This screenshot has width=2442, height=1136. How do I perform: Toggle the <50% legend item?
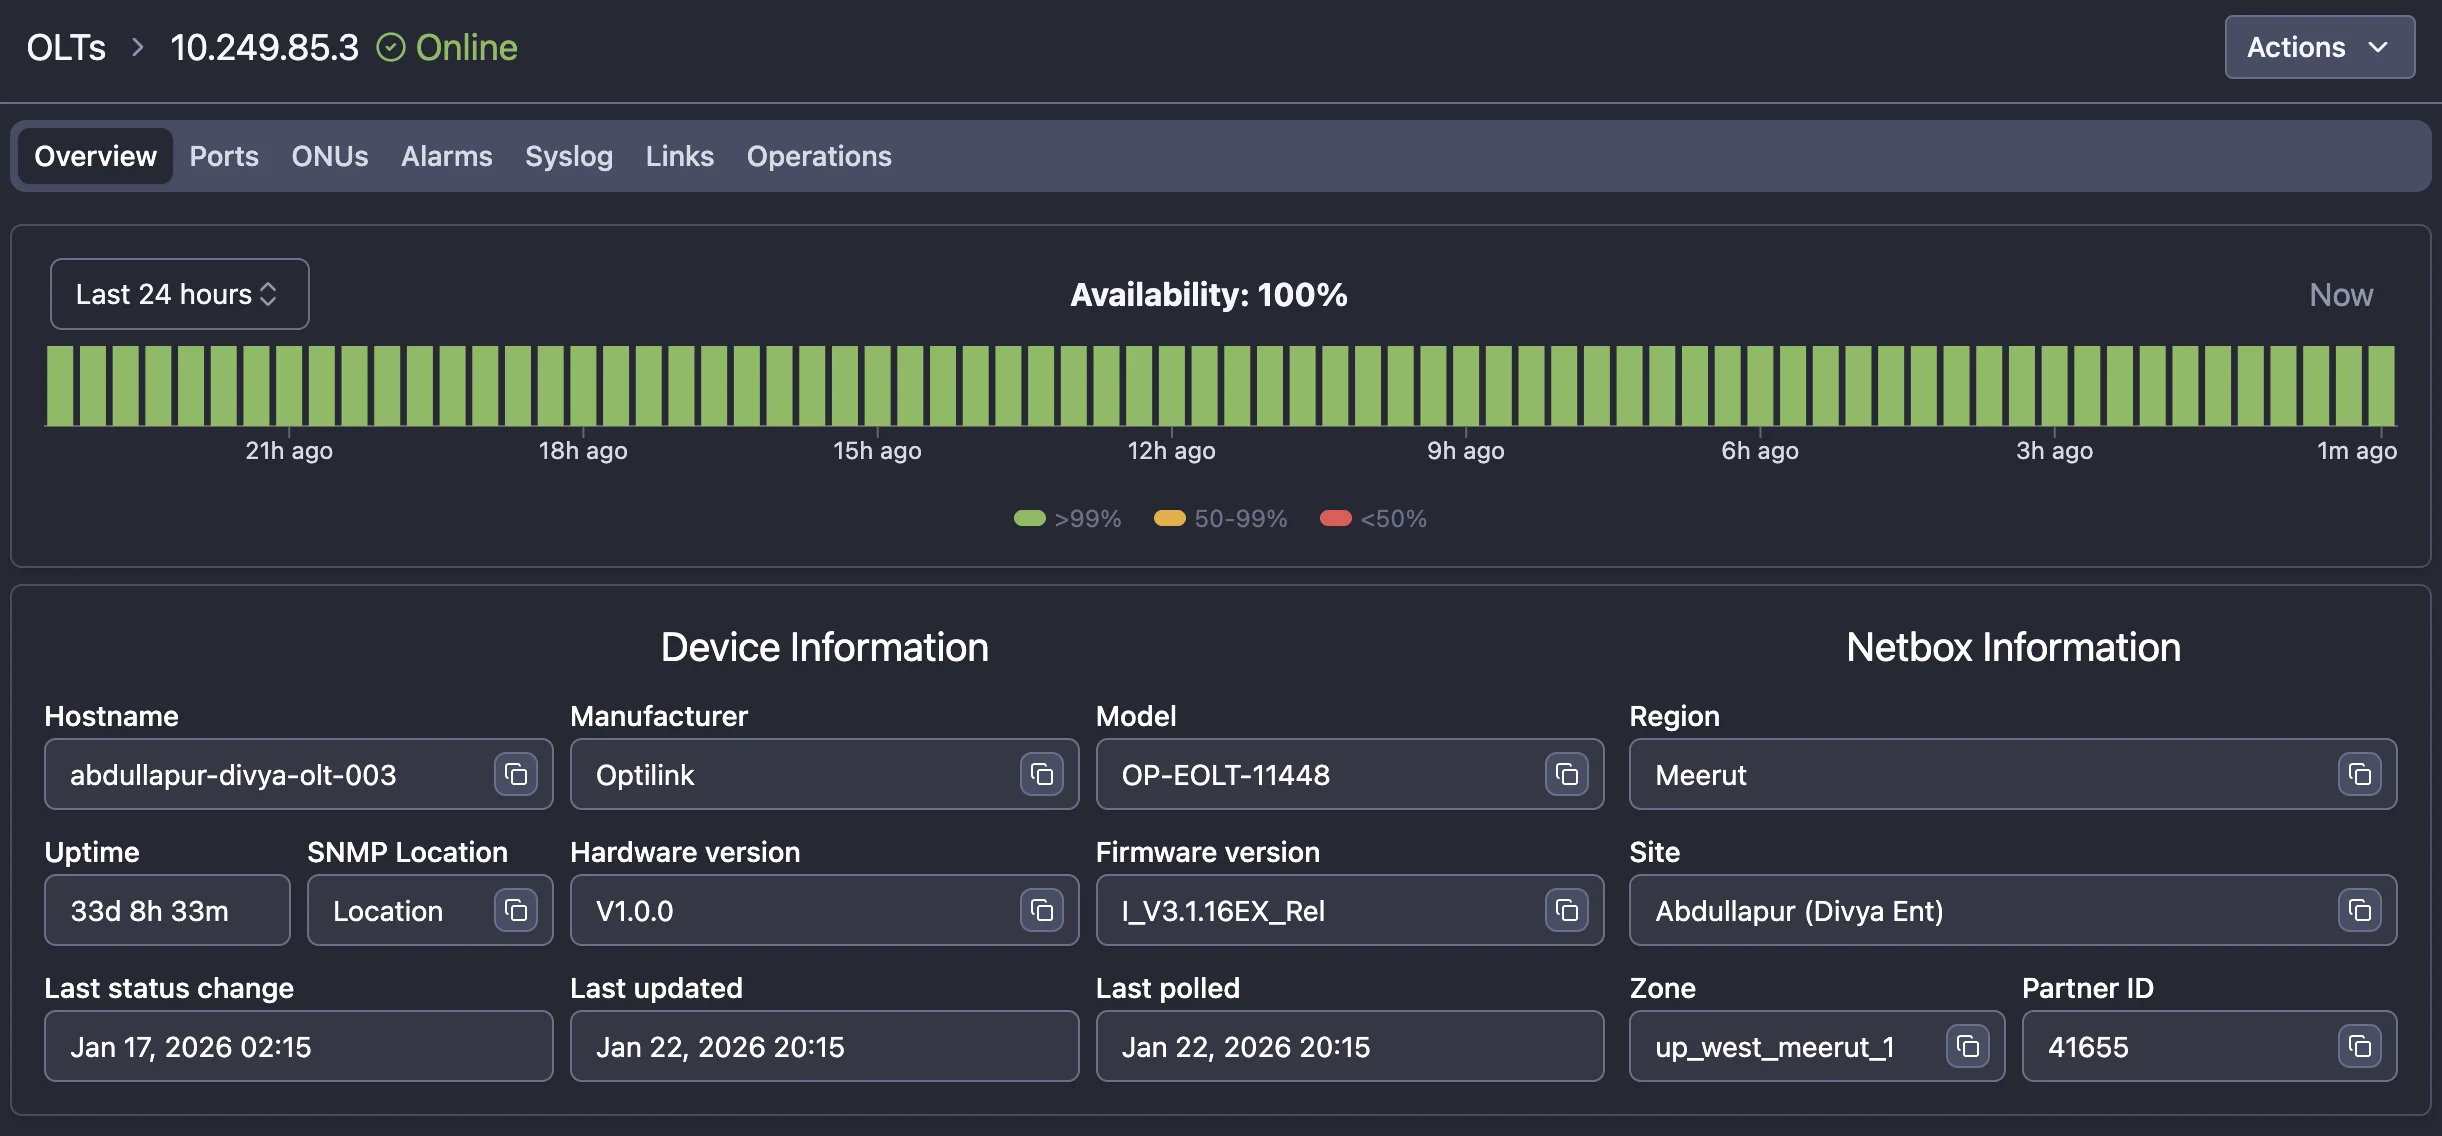click(x=1374, y=518)
